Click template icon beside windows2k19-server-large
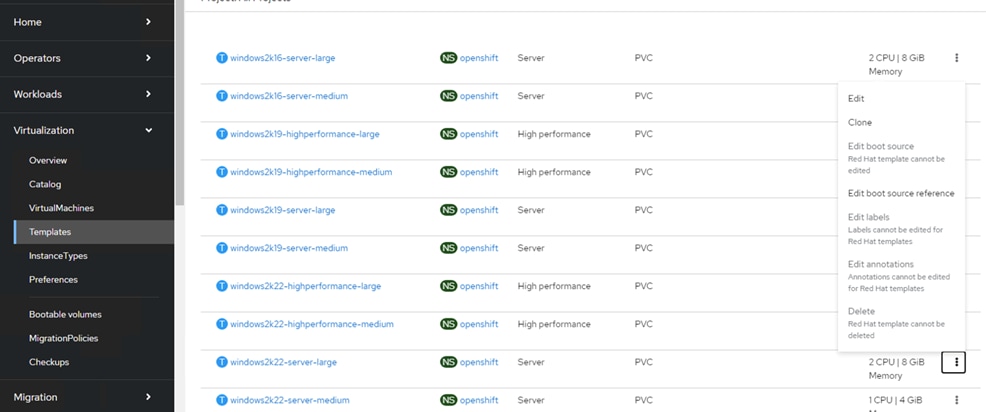Viewport: 986px width, 412px height. pos(222,210)
